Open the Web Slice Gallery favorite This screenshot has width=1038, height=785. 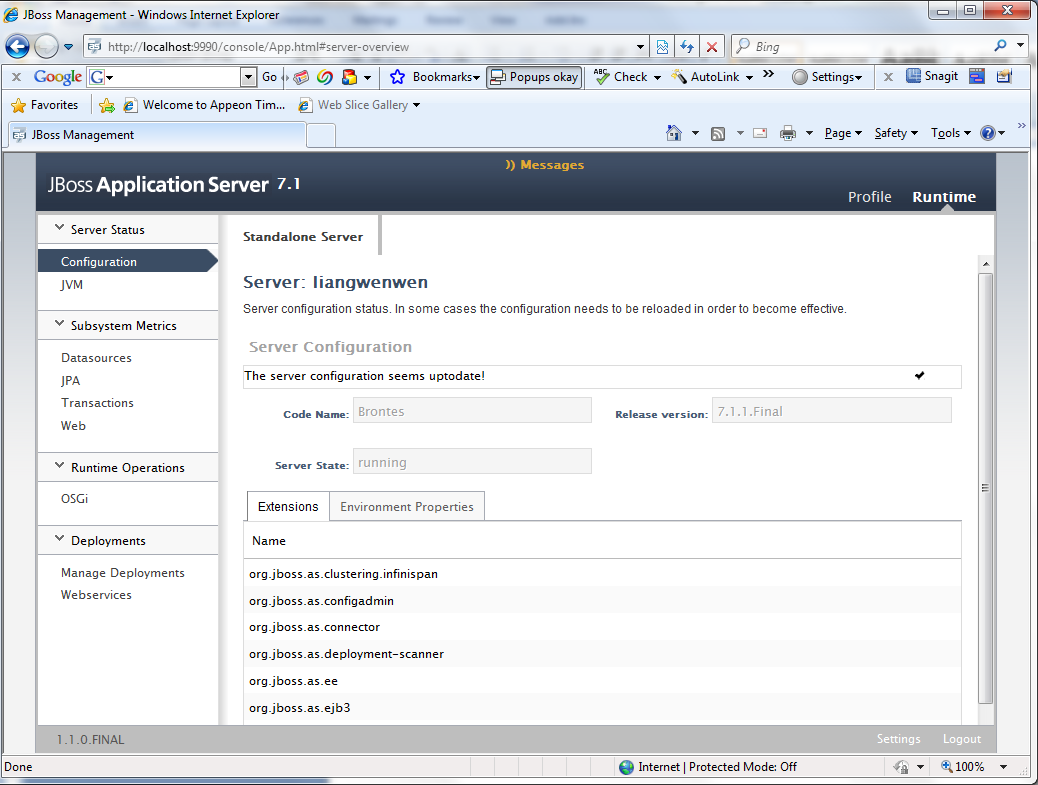tap(359, 105)
